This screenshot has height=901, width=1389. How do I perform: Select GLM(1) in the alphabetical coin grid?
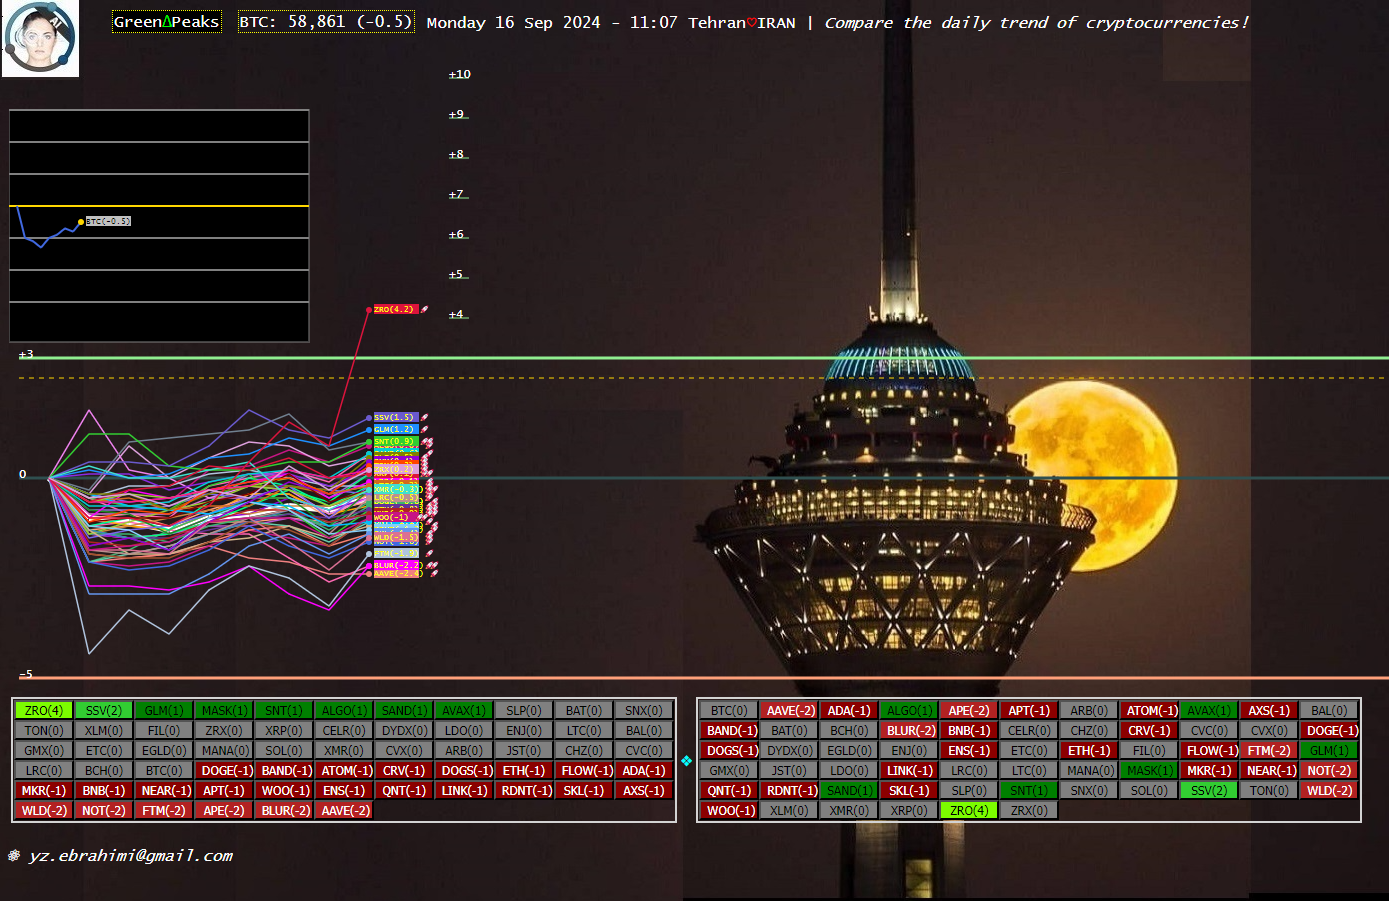[x=1329, y=751]
